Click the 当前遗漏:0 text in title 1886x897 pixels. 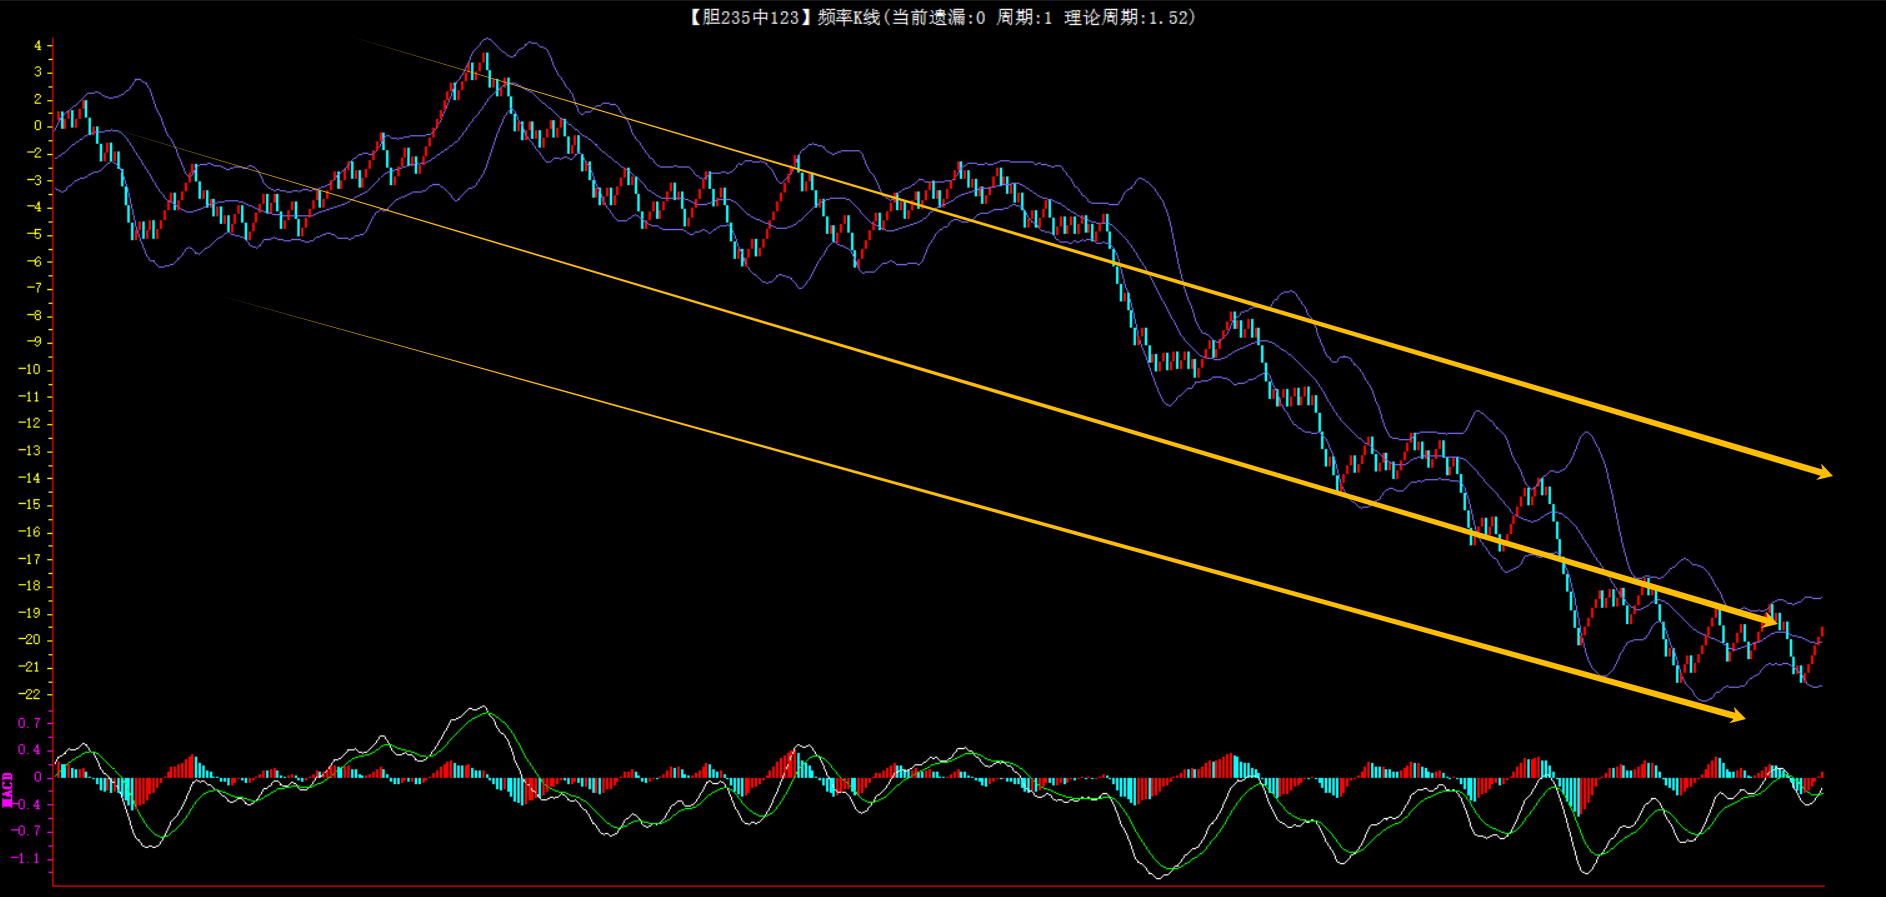(938, 17)
